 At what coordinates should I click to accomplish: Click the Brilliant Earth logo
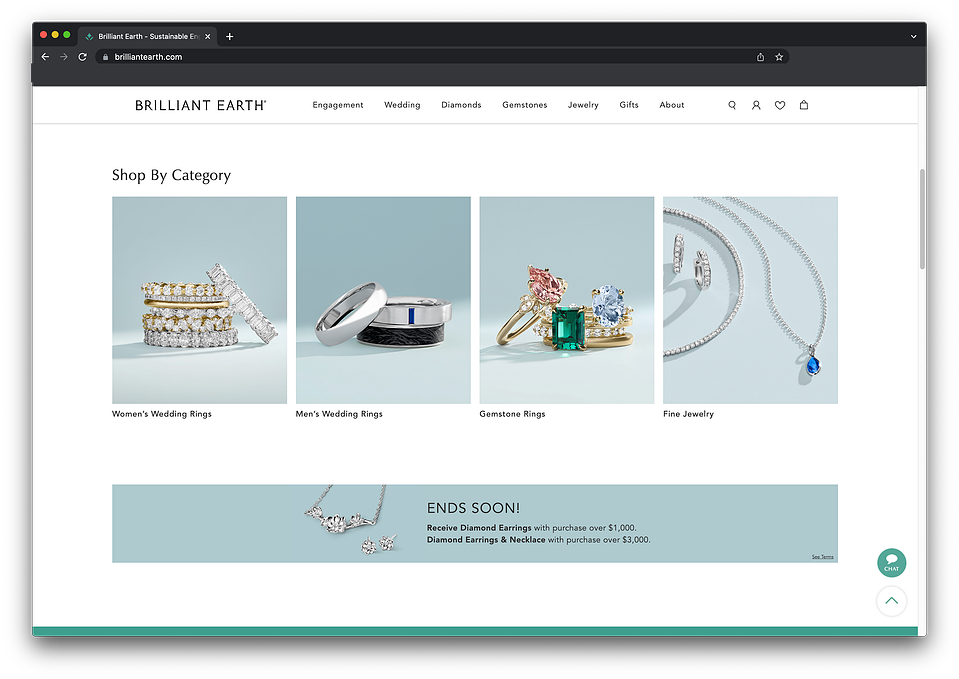point(201,105)
